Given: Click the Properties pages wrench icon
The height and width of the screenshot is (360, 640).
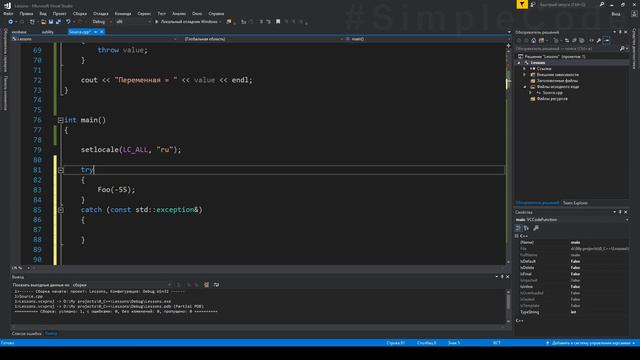Looking at the screenshot, I should [536, 228].
